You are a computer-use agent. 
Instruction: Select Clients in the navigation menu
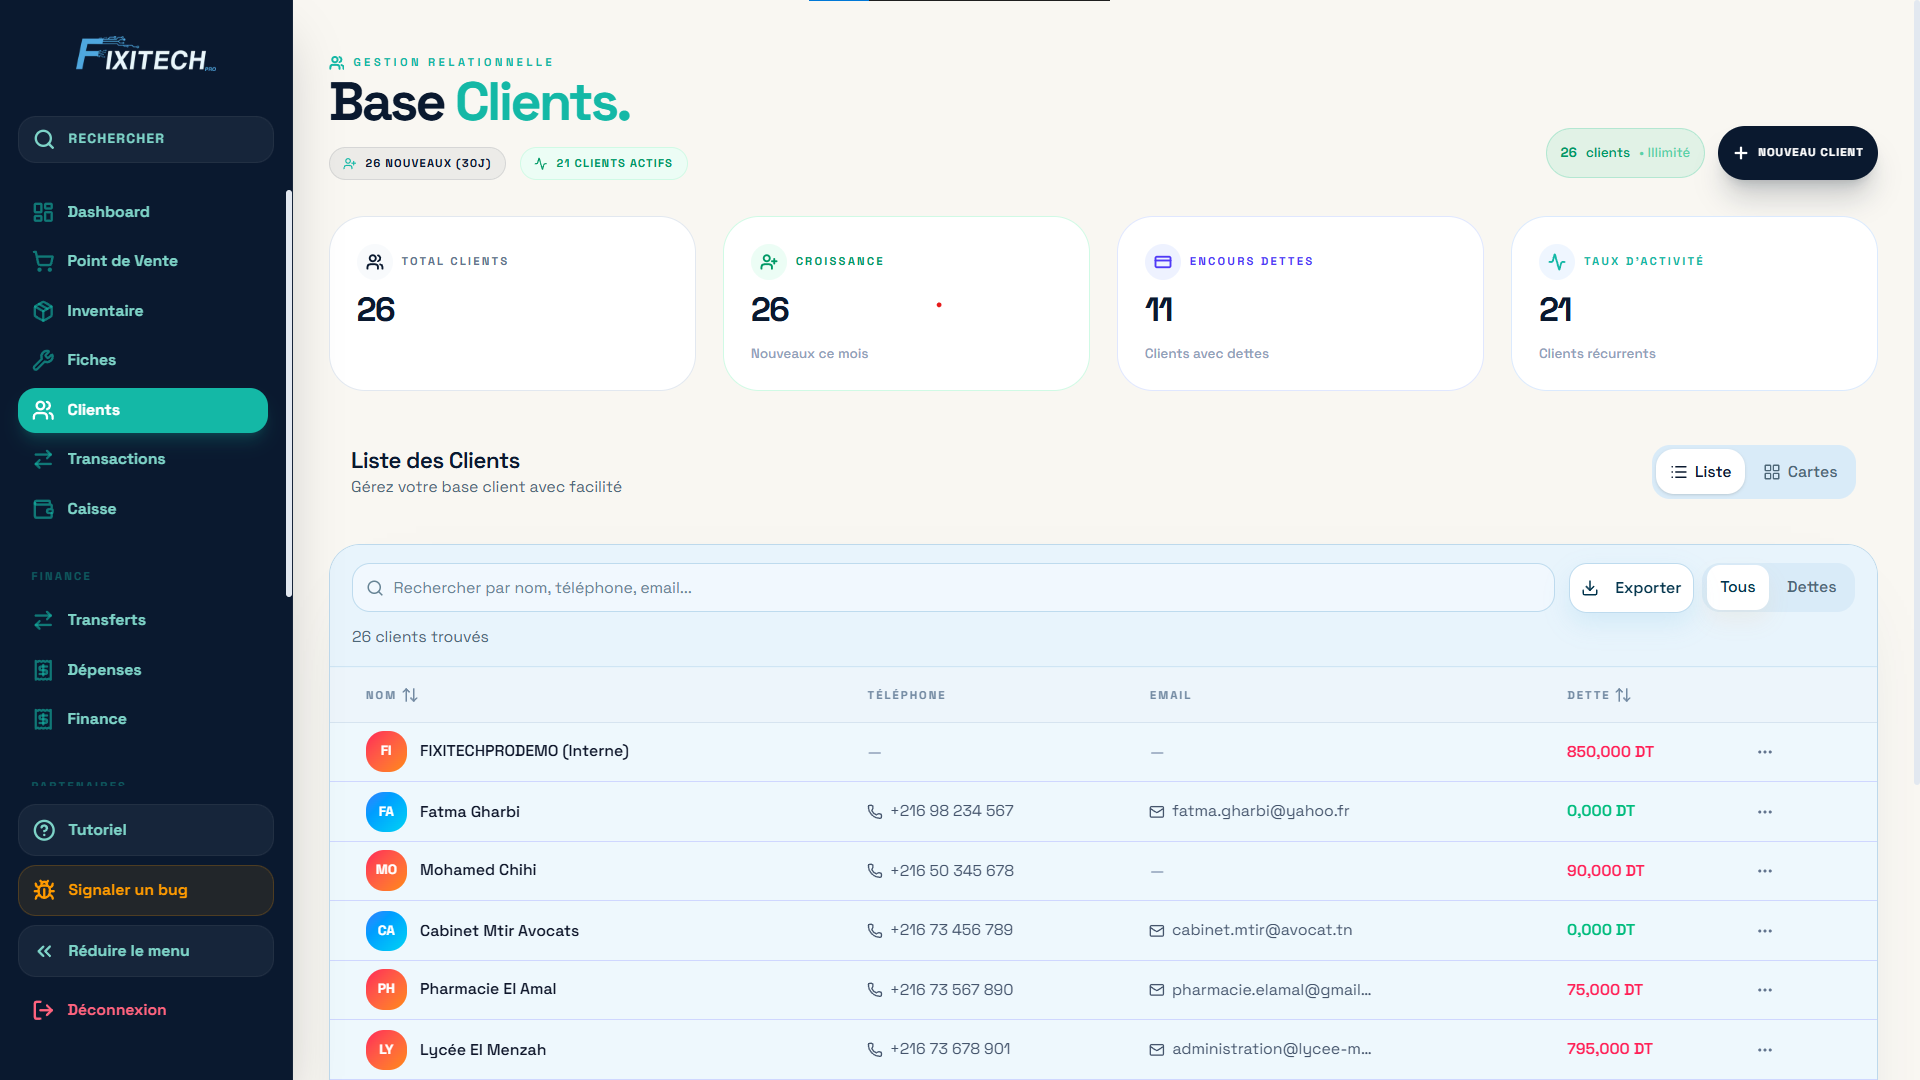pyautogui.click(x=93, y=410)
